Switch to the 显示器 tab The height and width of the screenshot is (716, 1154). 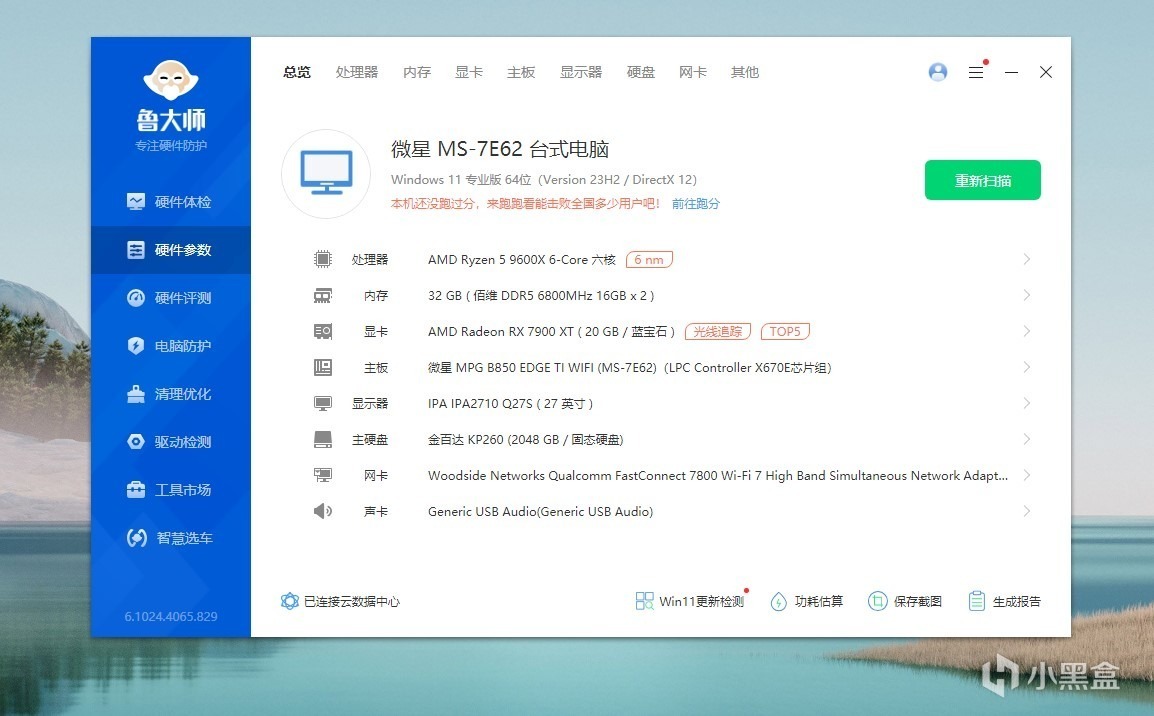[x=581, y=72]
